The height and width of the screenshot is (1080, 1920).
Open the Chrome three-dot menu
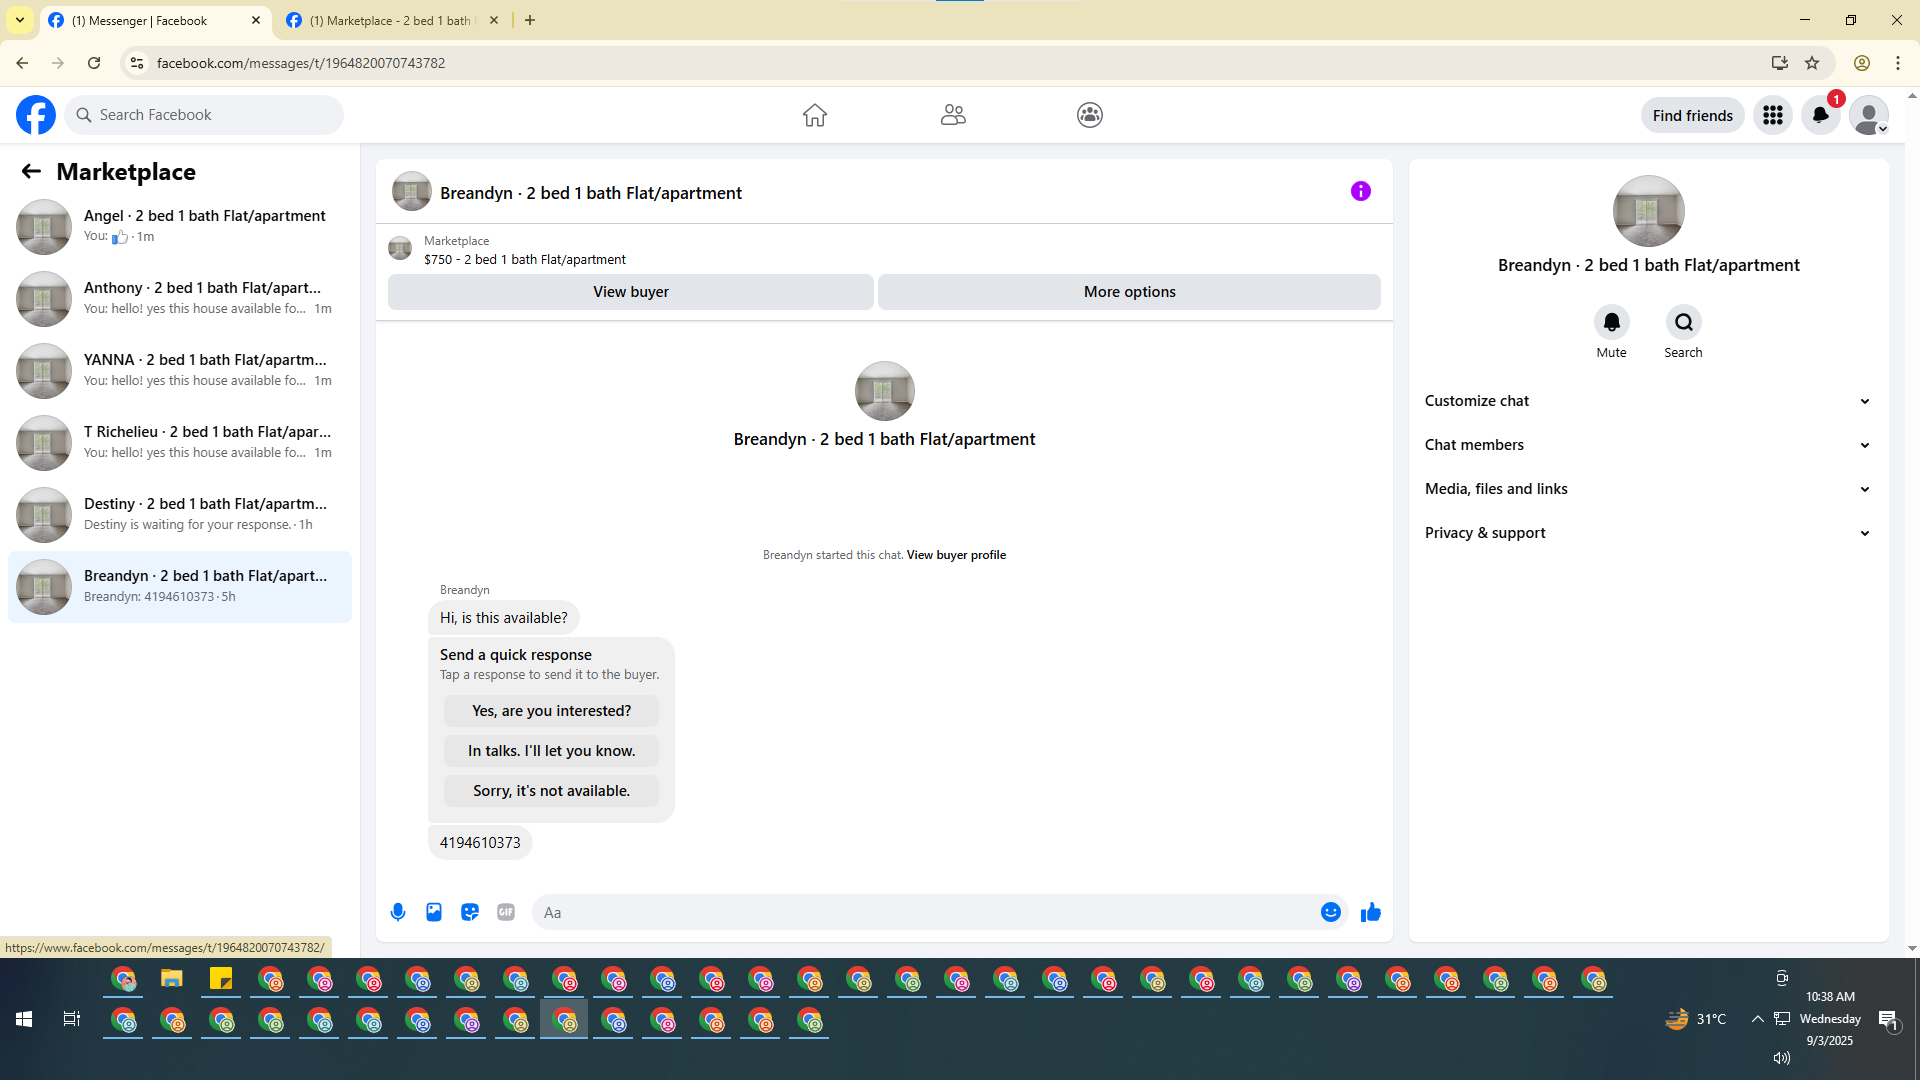[1898, 63]
